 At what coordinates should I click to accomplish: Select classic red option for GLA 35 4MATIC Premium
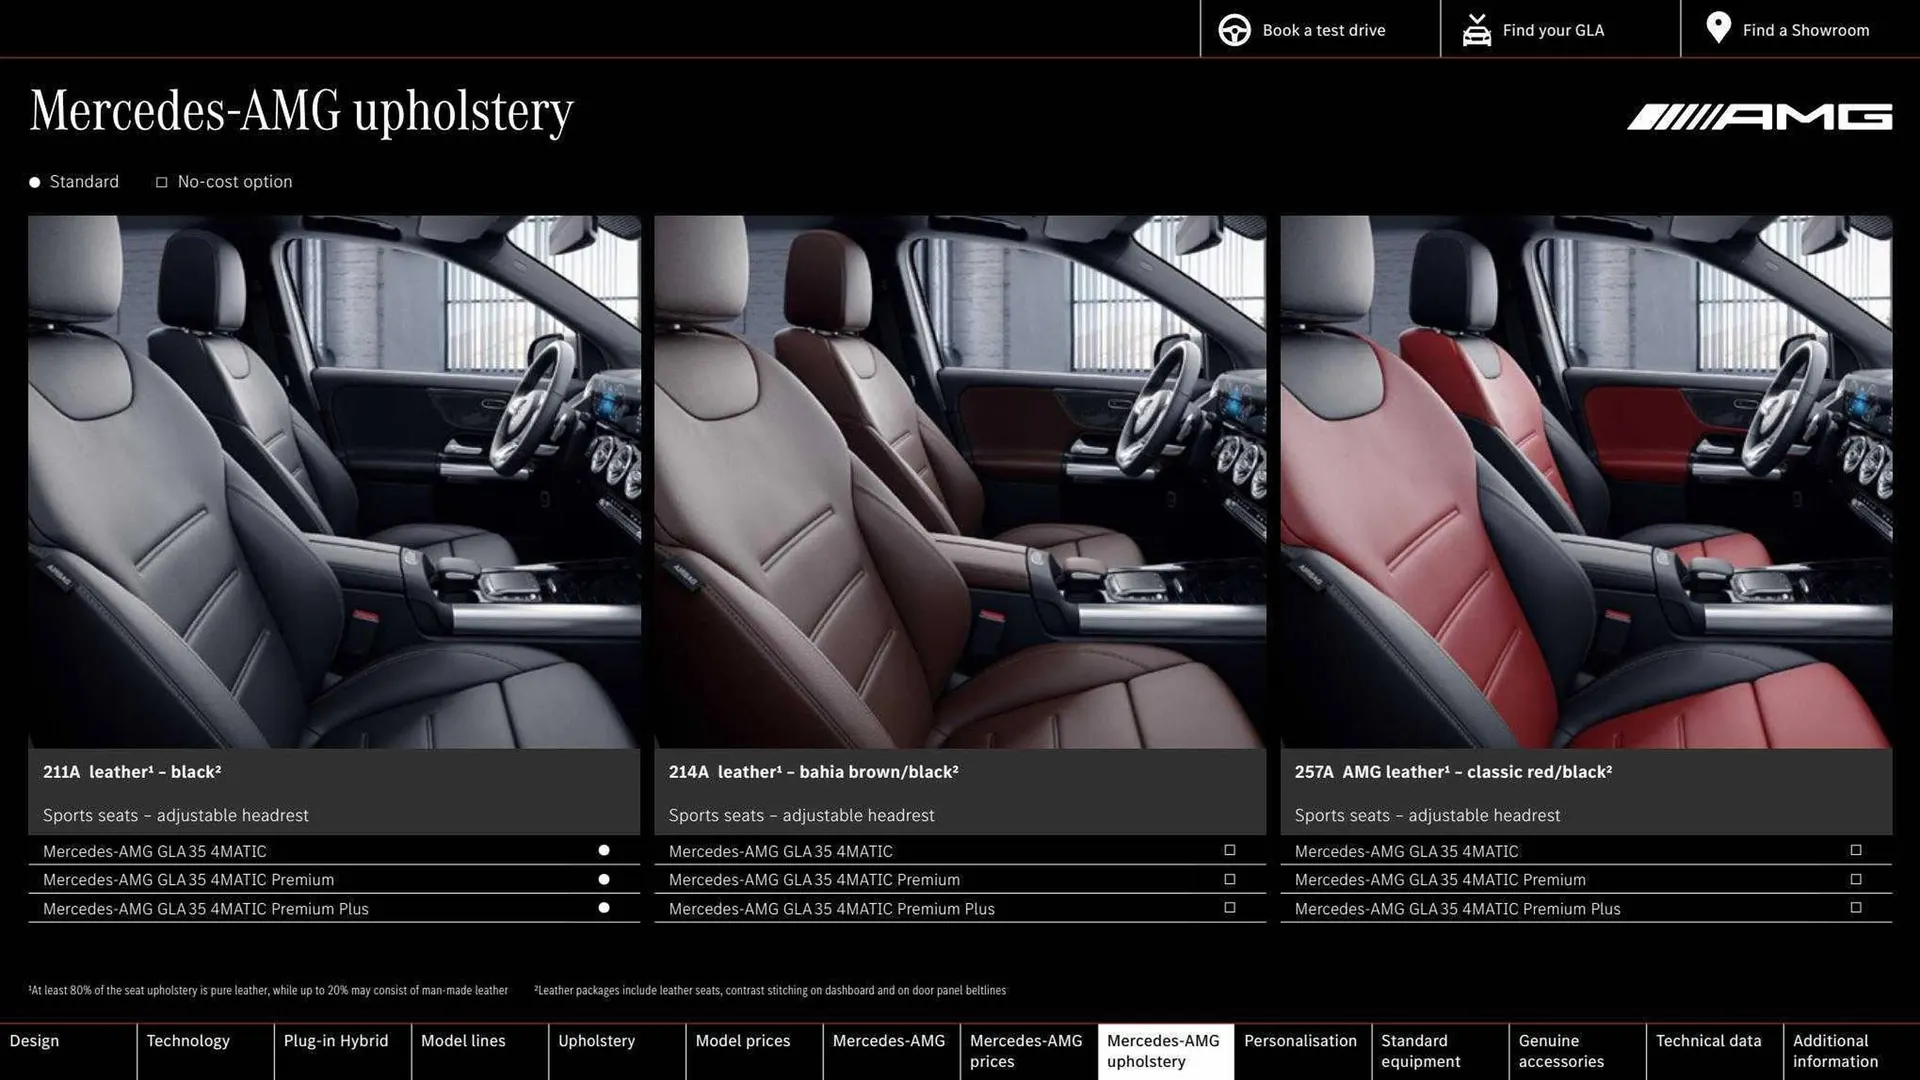[1854, 879]
